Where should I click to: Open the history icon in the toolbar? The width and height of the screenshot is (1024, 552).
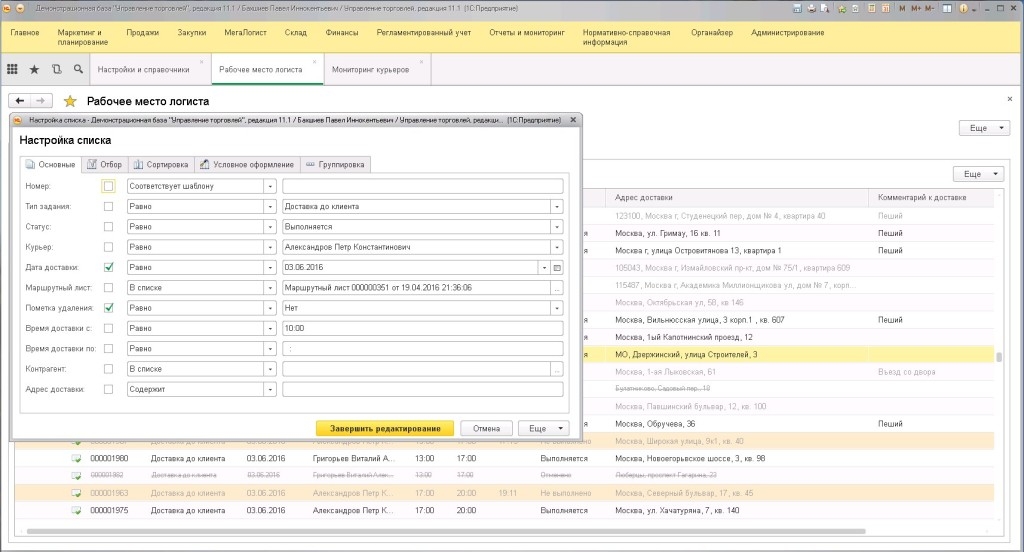click(56, 69)
